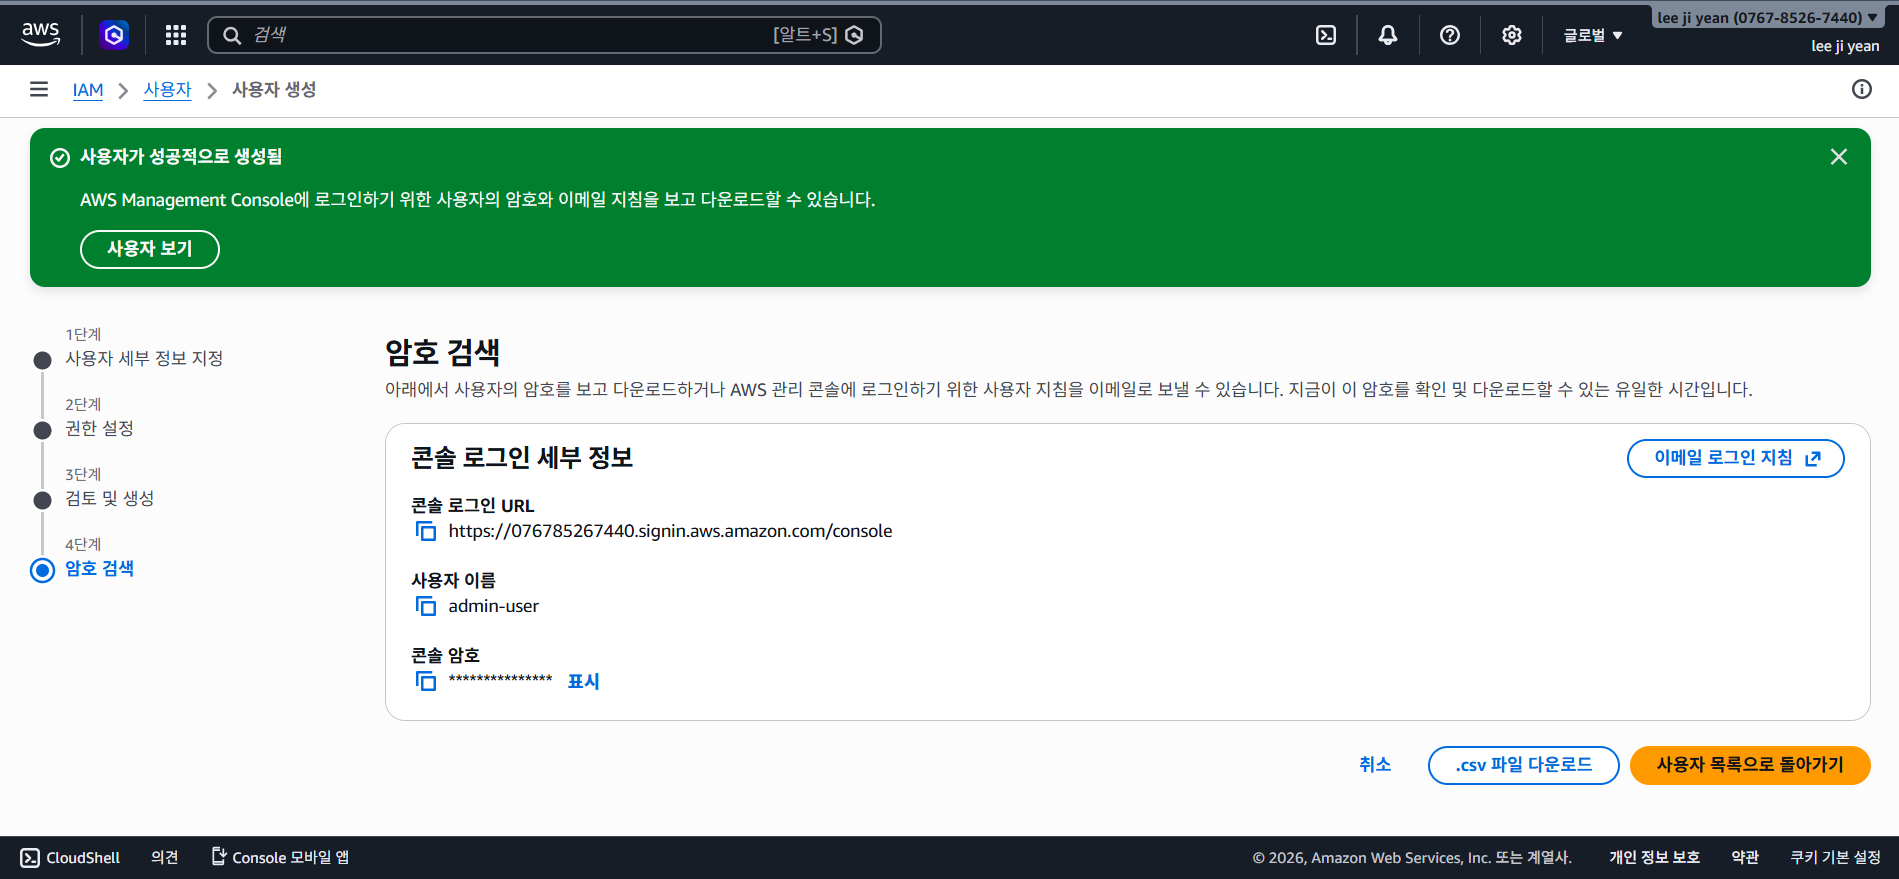The height and width of the screenshot is (879, 1899).
Task: Go to the IAM breadcrumb link
Action: pyautogui.click(x=88, y=90)
